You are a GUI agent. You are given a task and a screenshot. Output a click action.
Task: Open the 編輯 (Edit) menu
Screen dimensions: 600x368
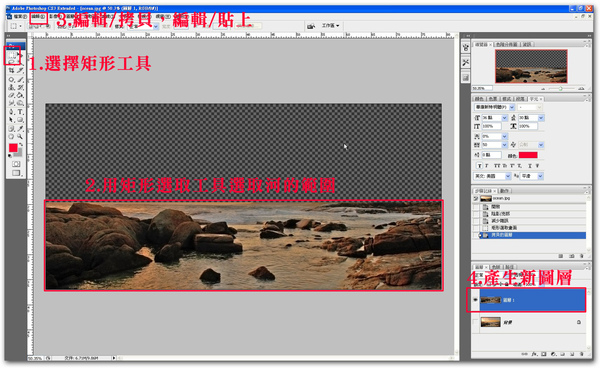click(x=38, y=16)
